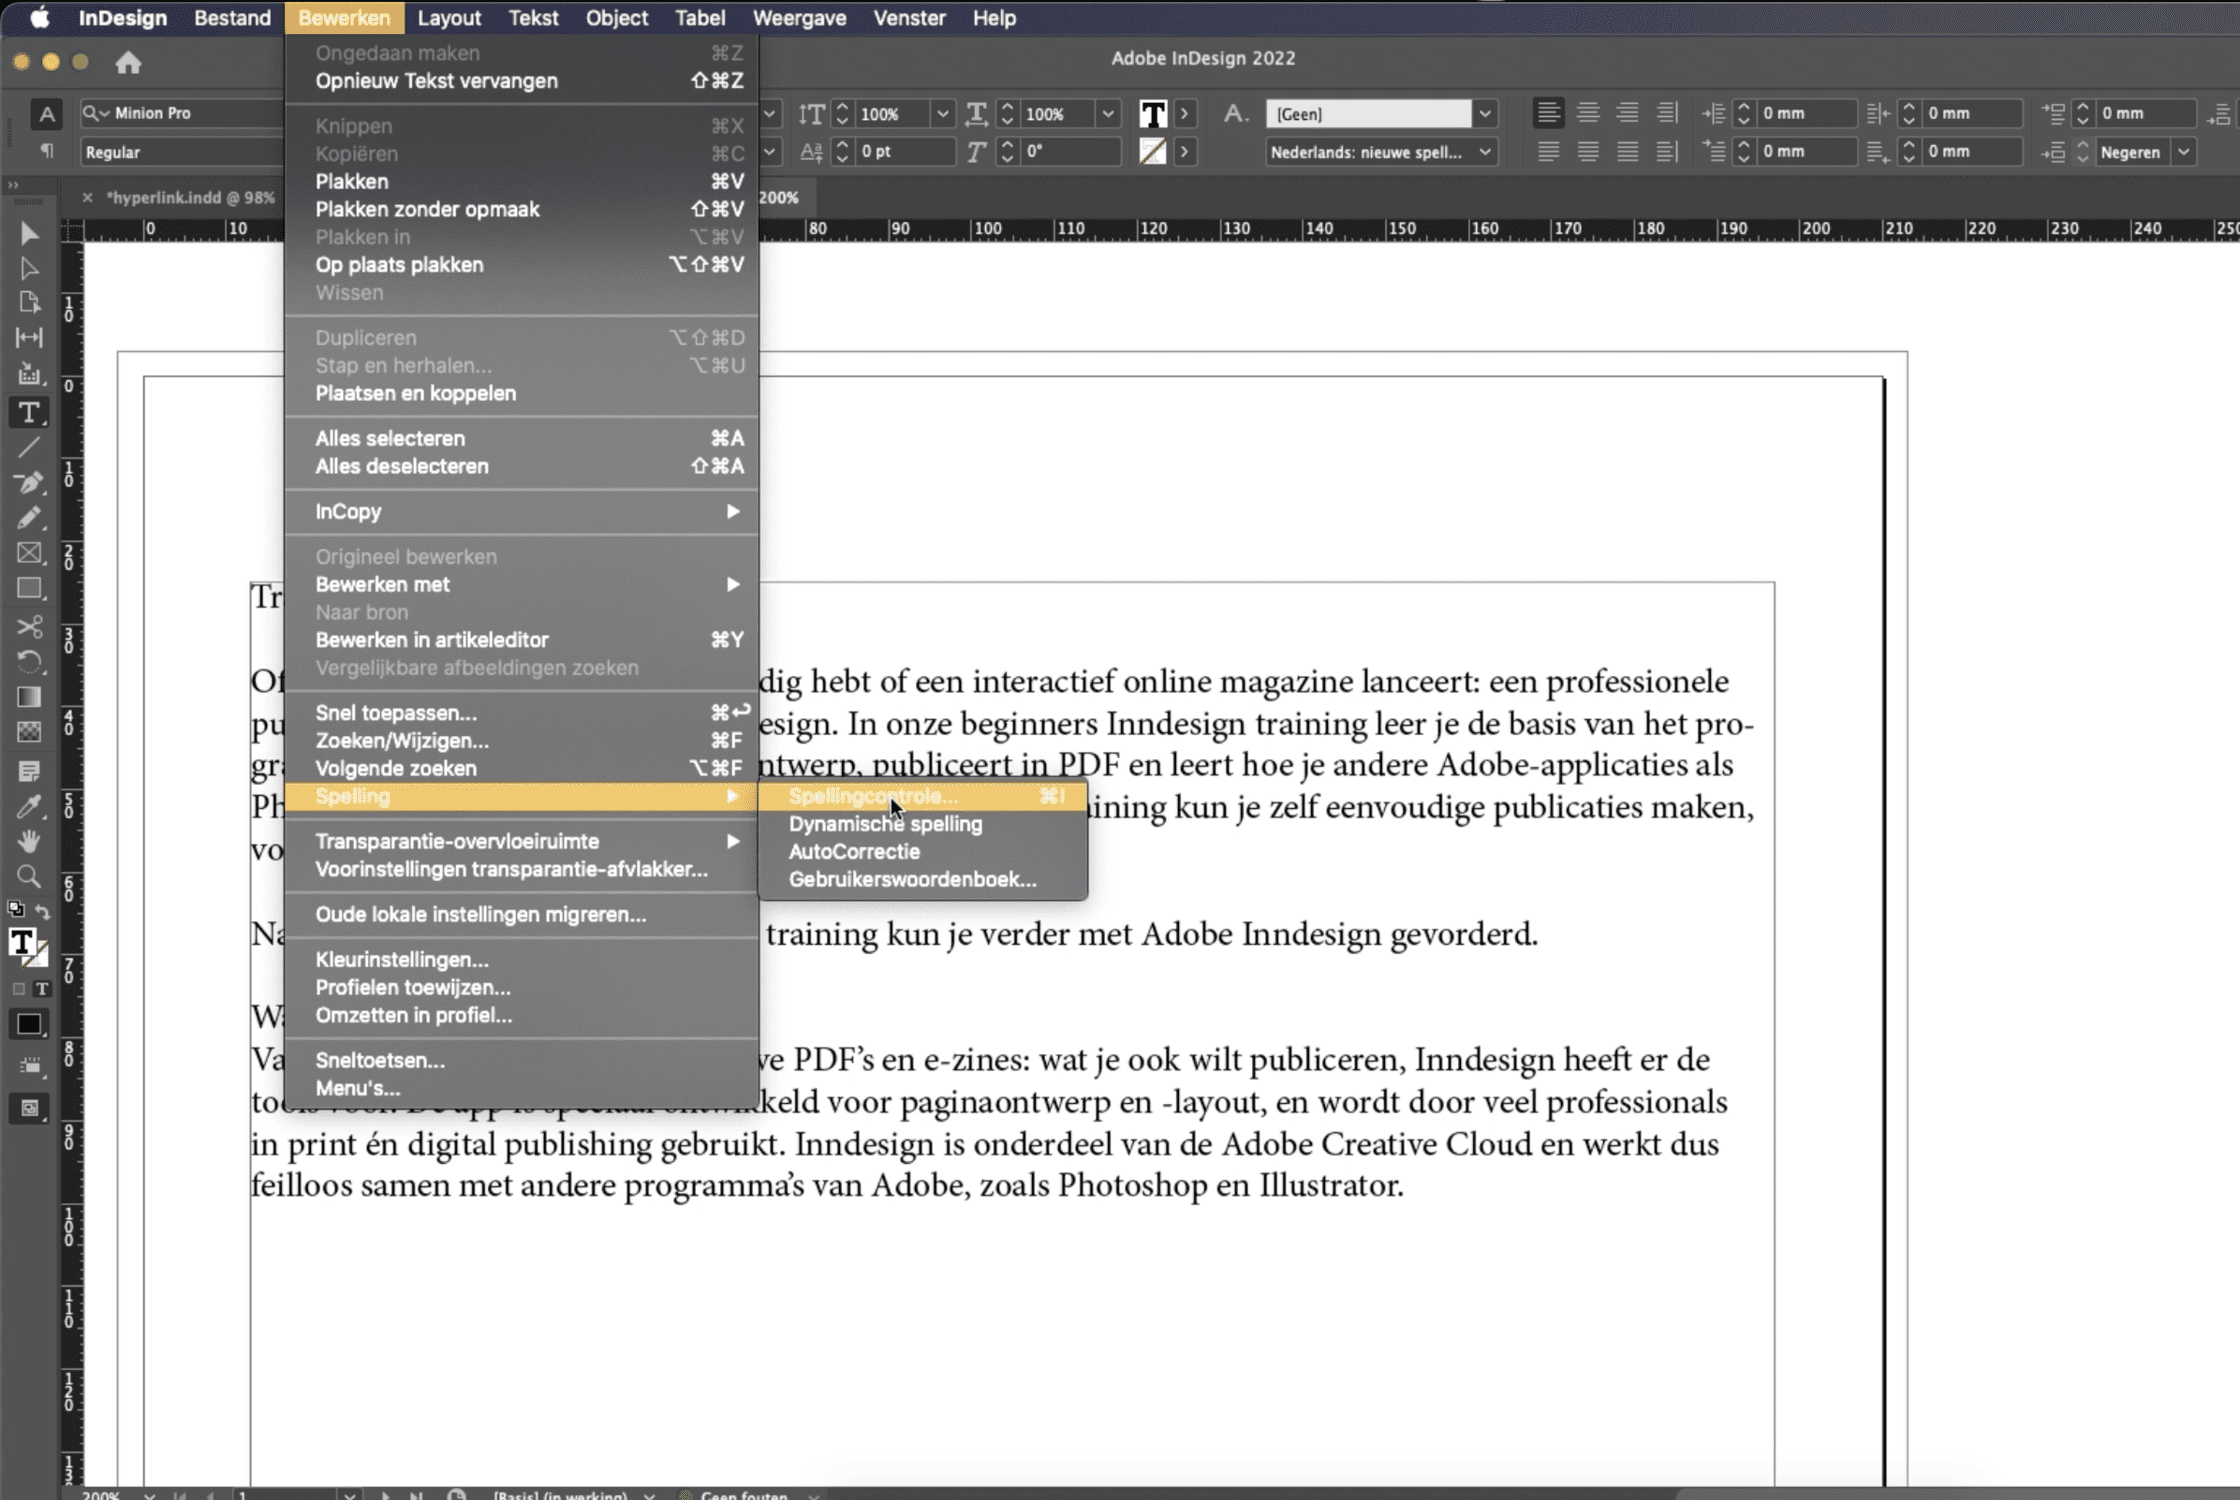This screenshot has width=2240, height=1500.
Task: Select the Gradient Swatch tool
Action: 29,697
